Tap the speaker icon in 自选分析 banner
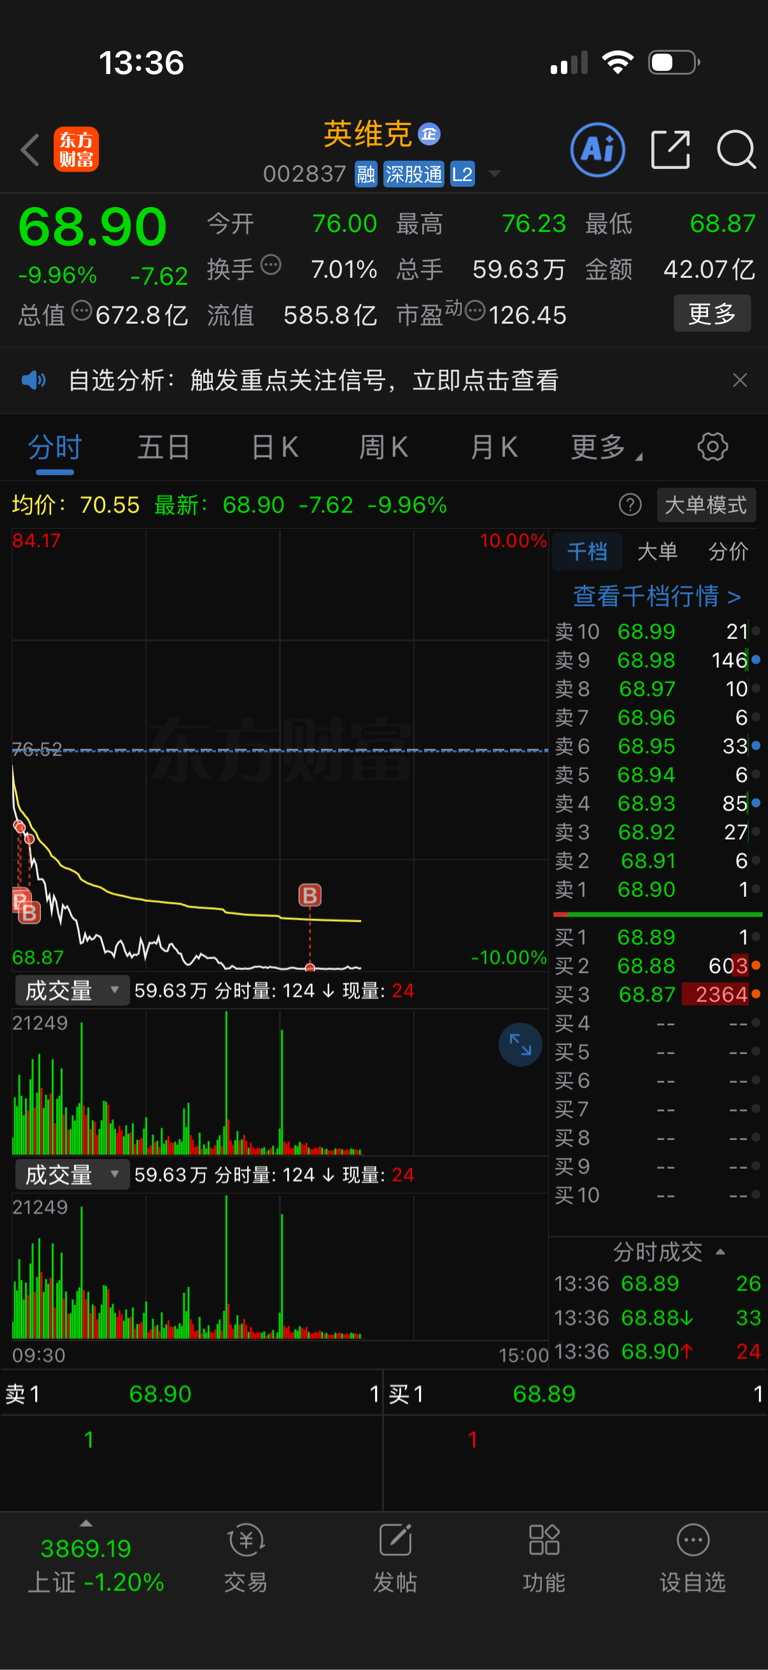 (34, 380)
